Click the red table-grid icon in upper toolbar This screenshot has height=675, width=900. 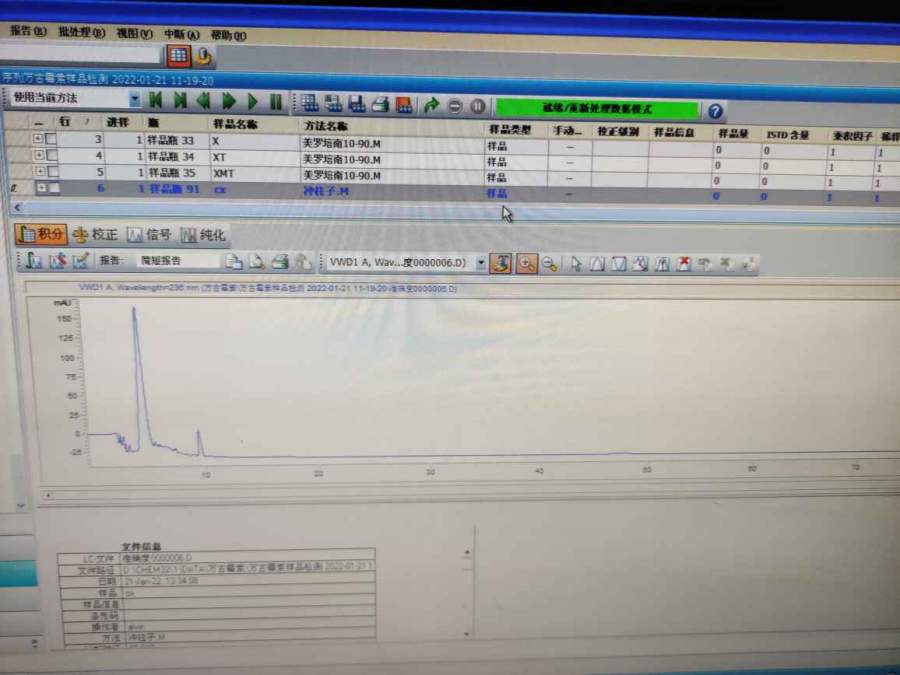click(x=178, y=56)
